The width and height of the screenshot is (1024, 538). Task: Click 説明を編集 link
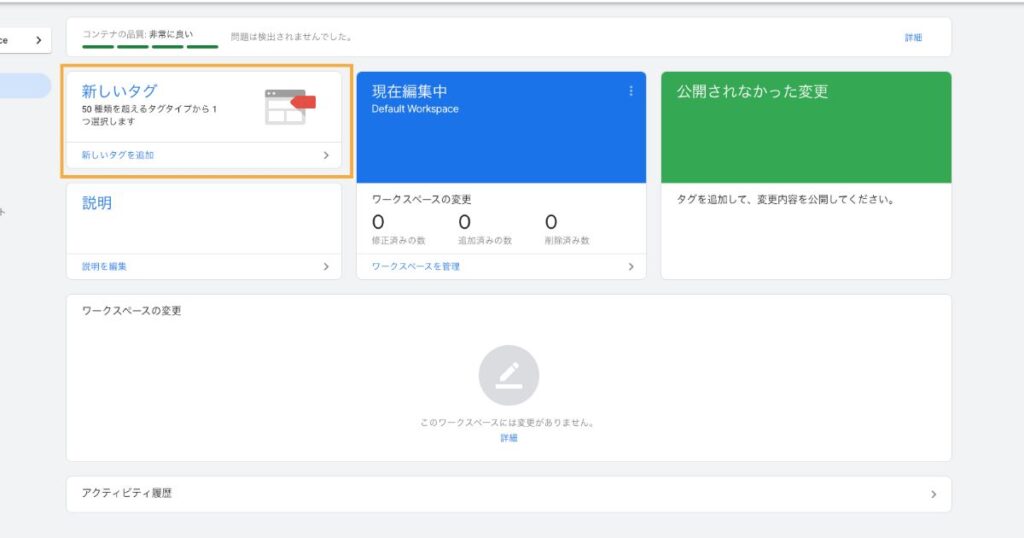104,266
